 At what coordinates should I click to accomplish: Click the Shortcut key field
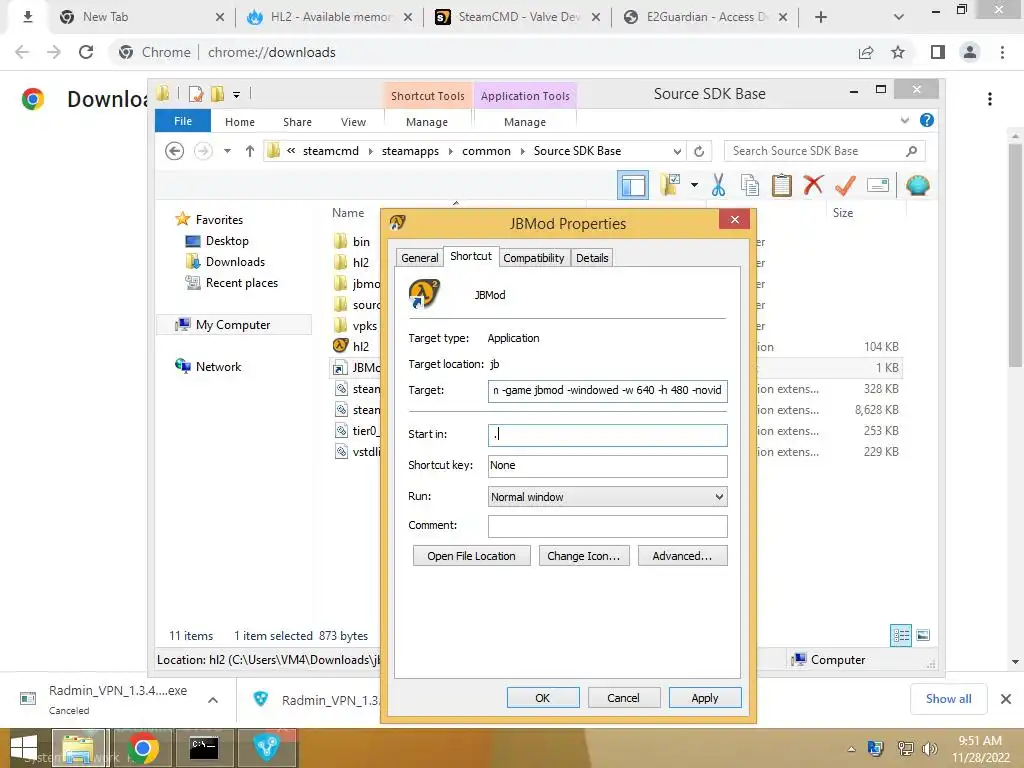tap(607, 466)
